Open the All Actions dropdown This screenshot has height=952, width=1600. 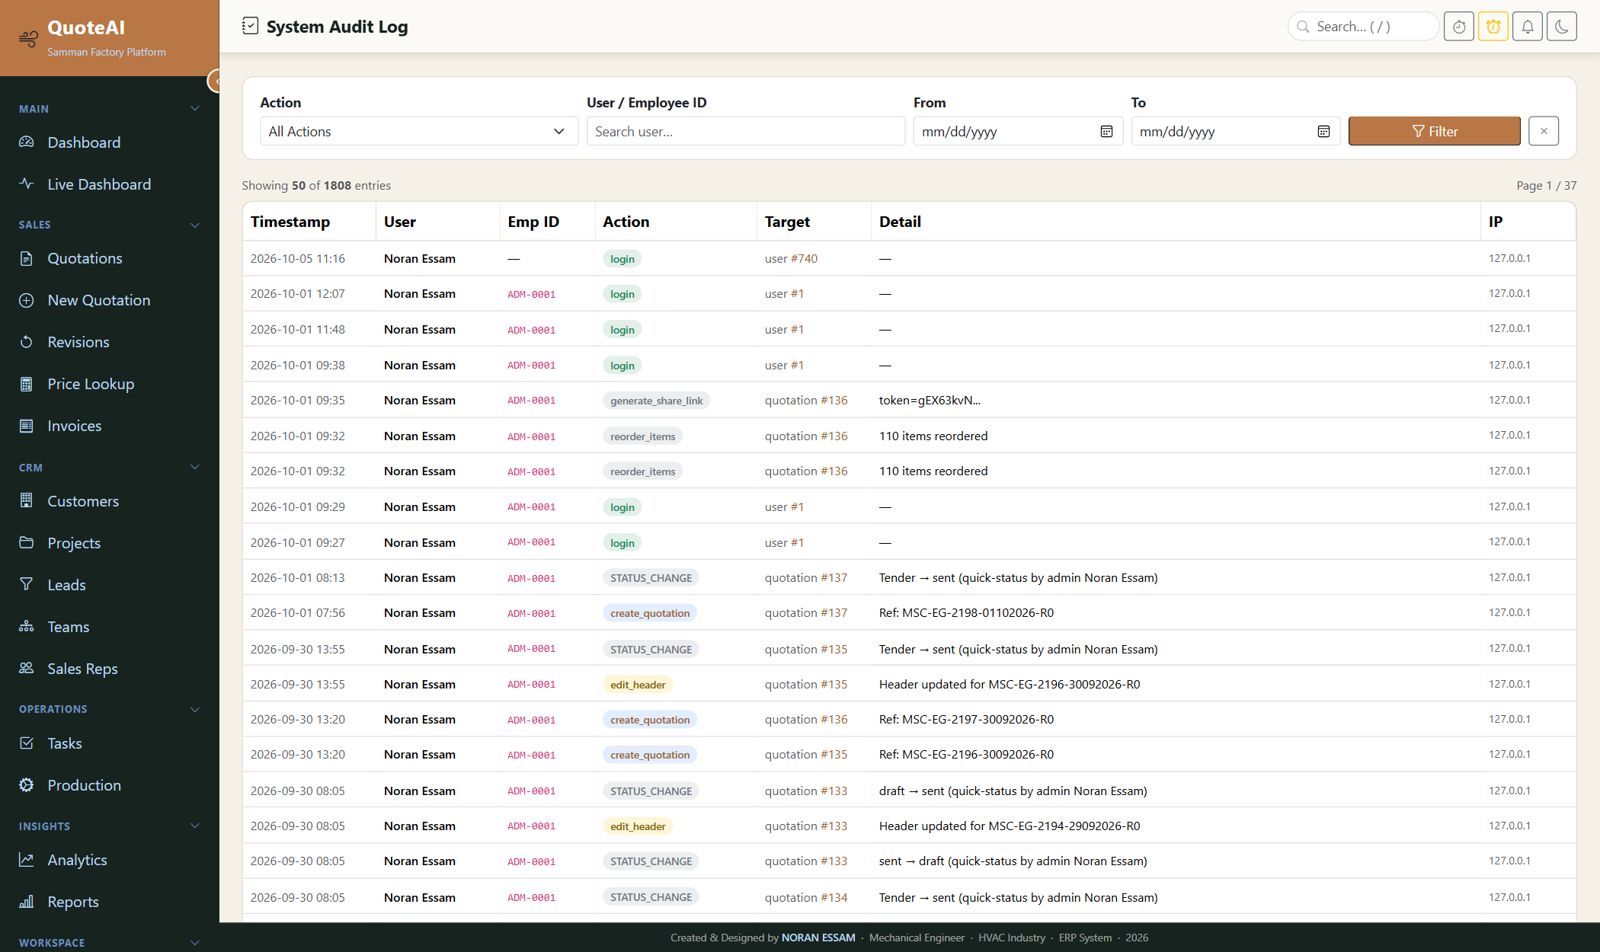point(419,131)
